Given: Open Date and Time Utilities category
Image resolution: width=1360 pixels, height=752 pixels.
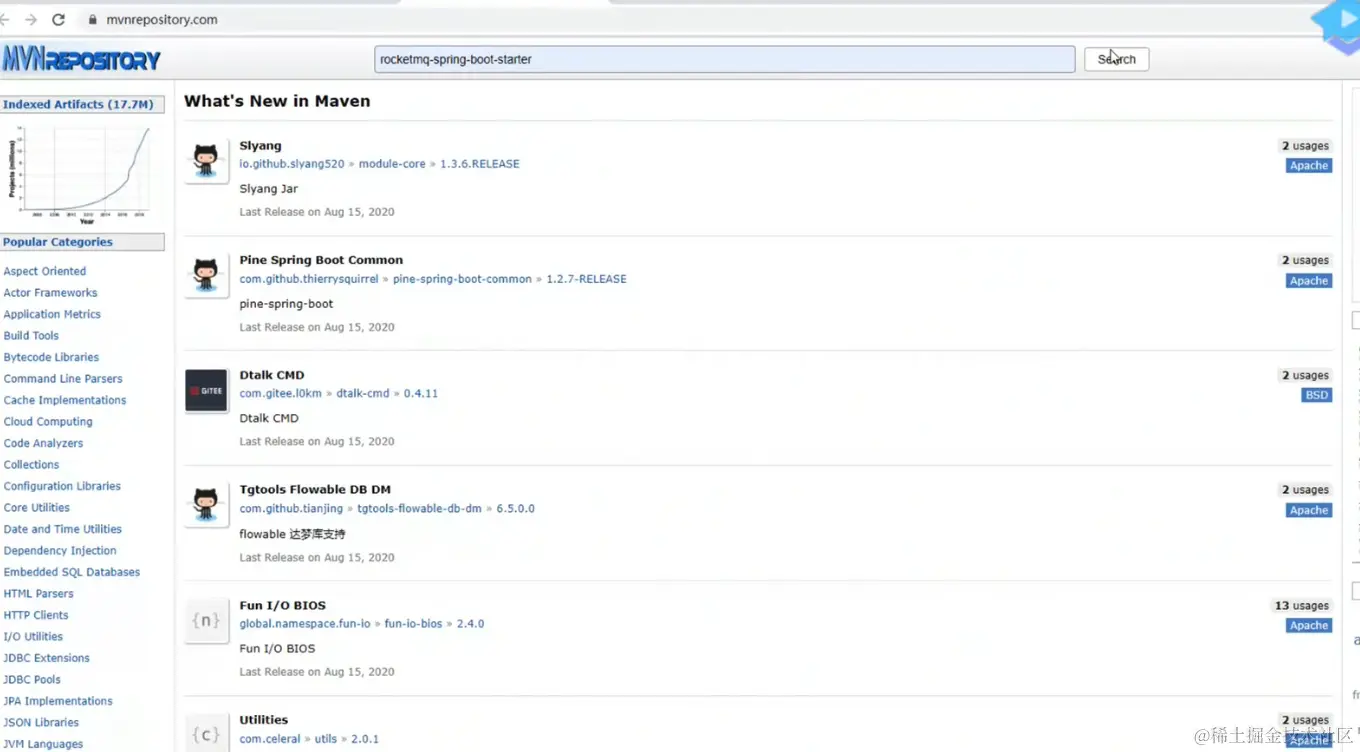Looking at the screenshot, I should (x=63, y=529).
